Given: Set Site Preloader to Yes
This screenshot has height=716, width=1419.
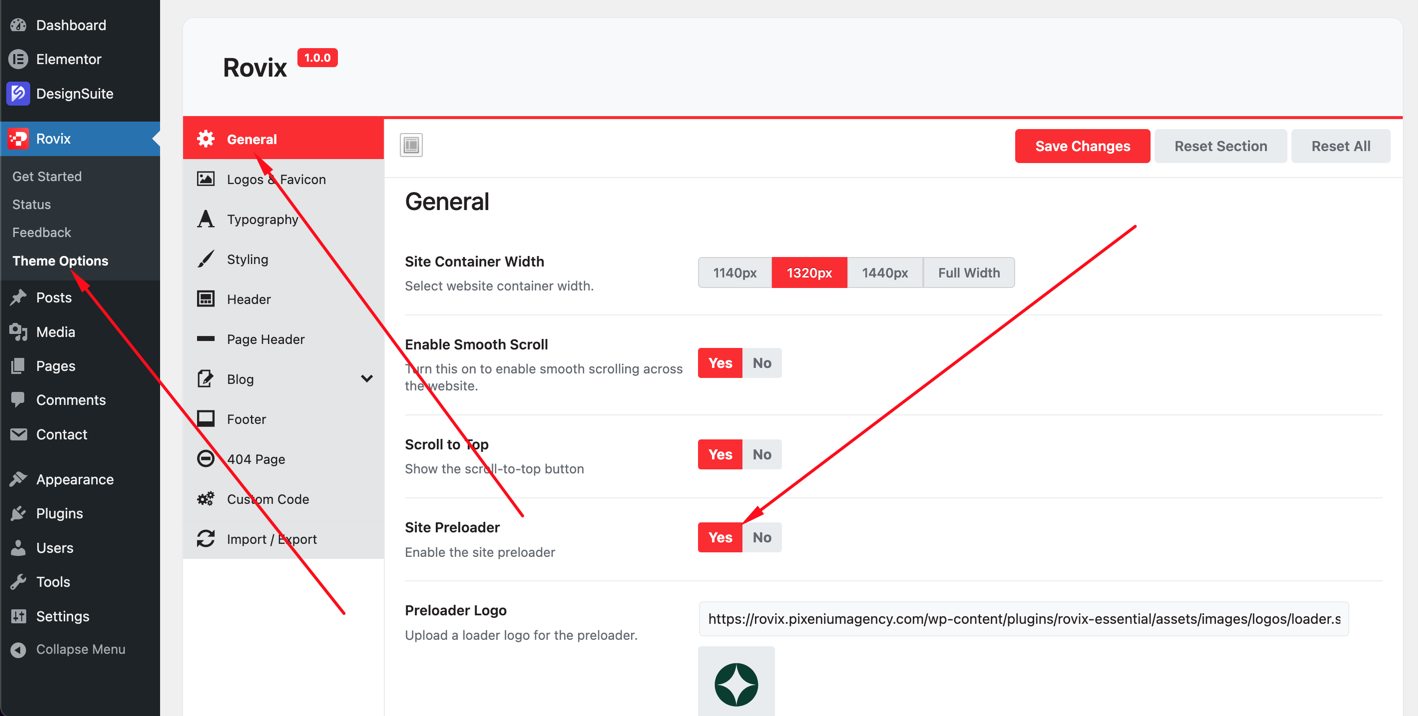Looking at the screenshot, I should tap(720, 537).
